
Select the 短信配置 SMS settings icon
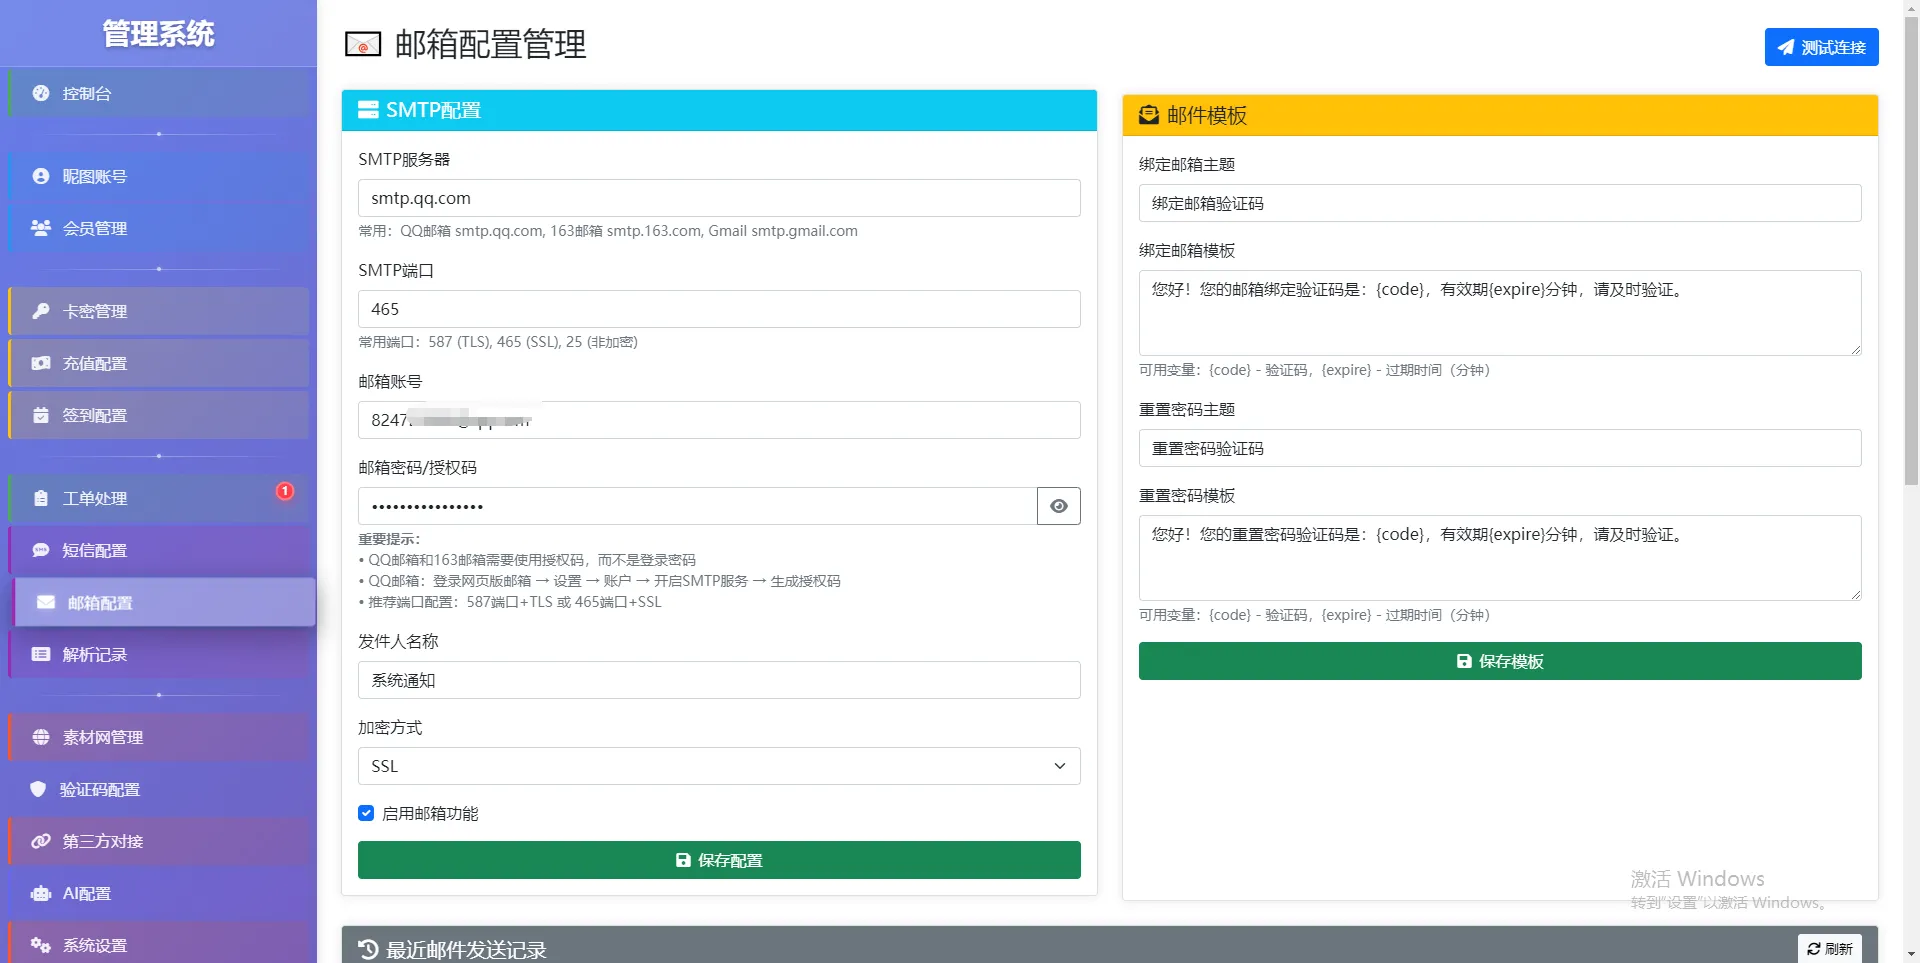pyautogui.click(x=40, y=550)
